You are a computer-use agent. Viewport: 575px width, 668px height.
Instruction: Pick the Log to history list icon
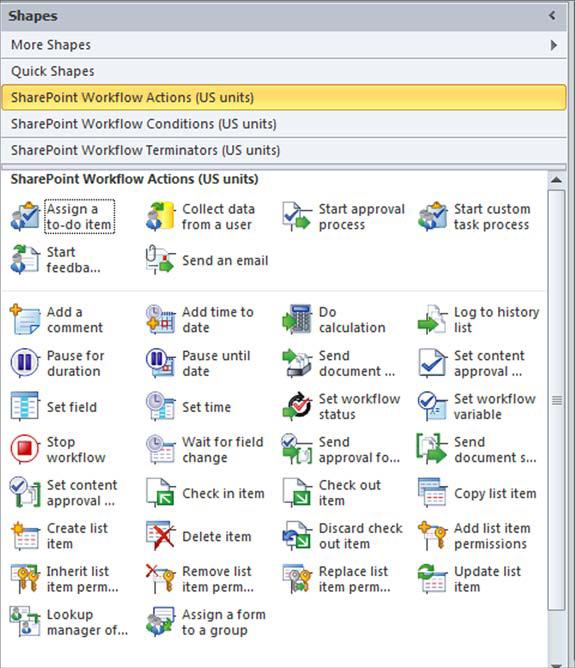click(432, 320)
